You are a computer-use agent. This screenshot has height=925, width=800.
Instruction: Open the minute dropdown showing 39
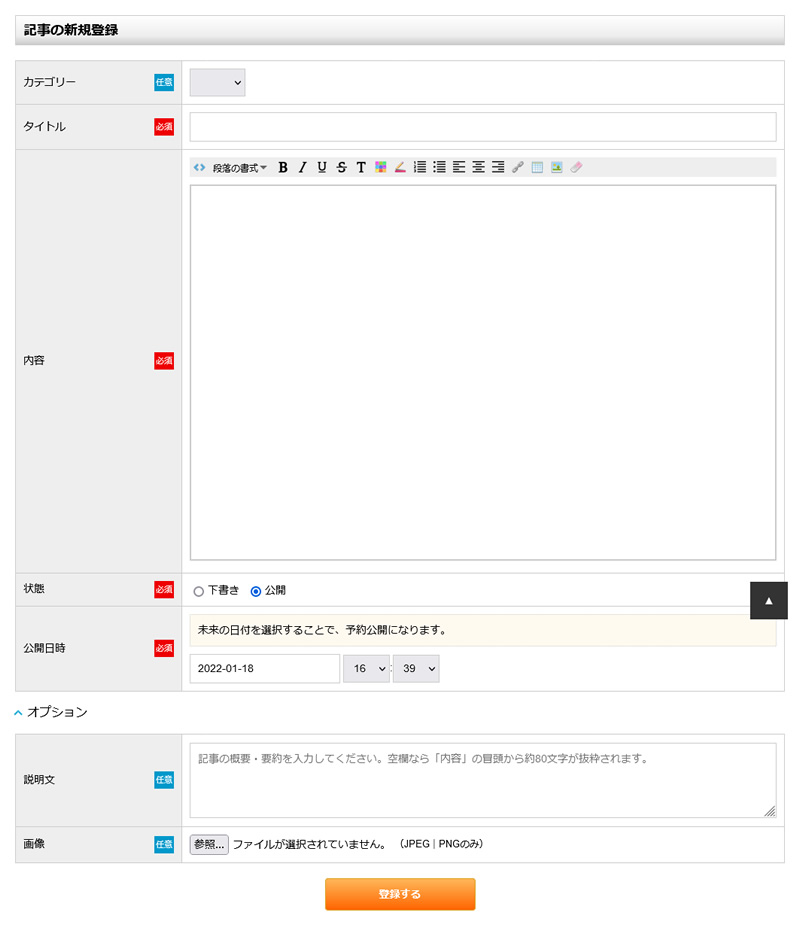click(416, 668)
